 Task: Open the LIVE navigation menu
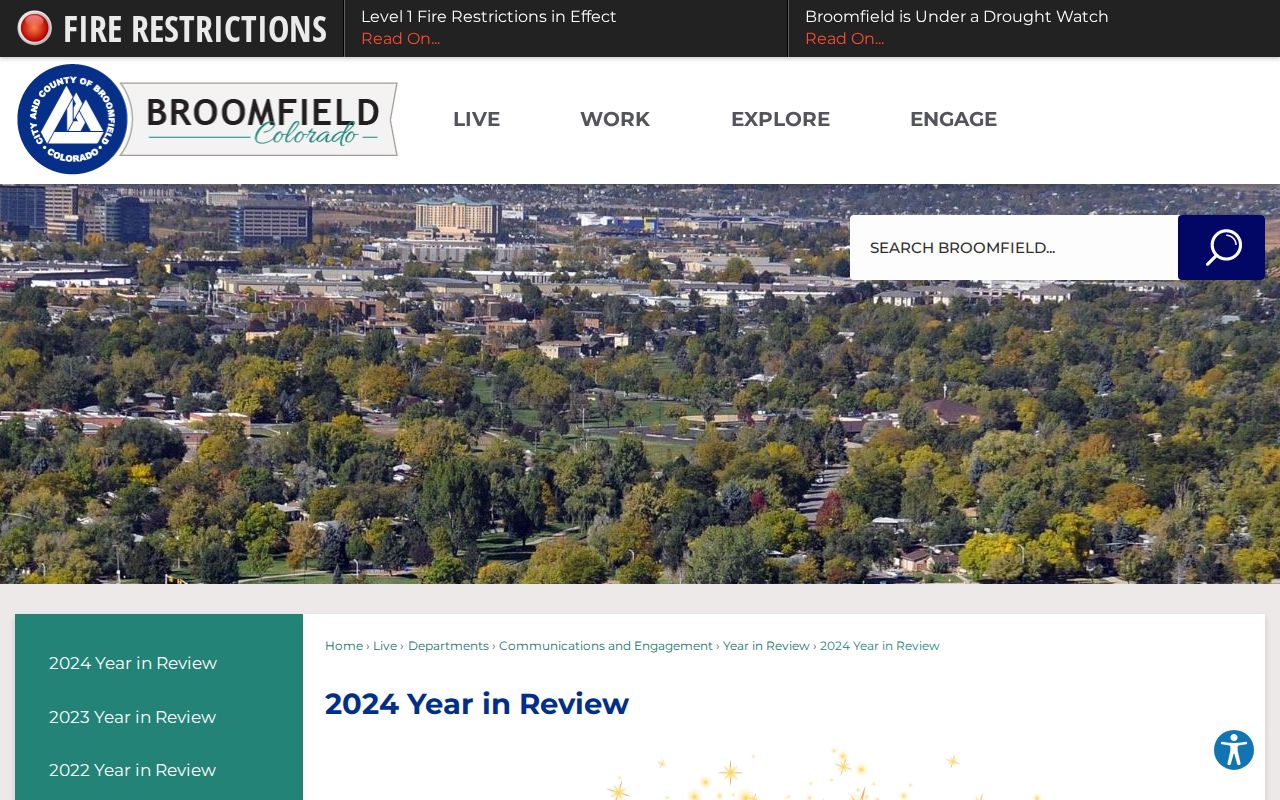pyautogui.click(x=476, y=119)
